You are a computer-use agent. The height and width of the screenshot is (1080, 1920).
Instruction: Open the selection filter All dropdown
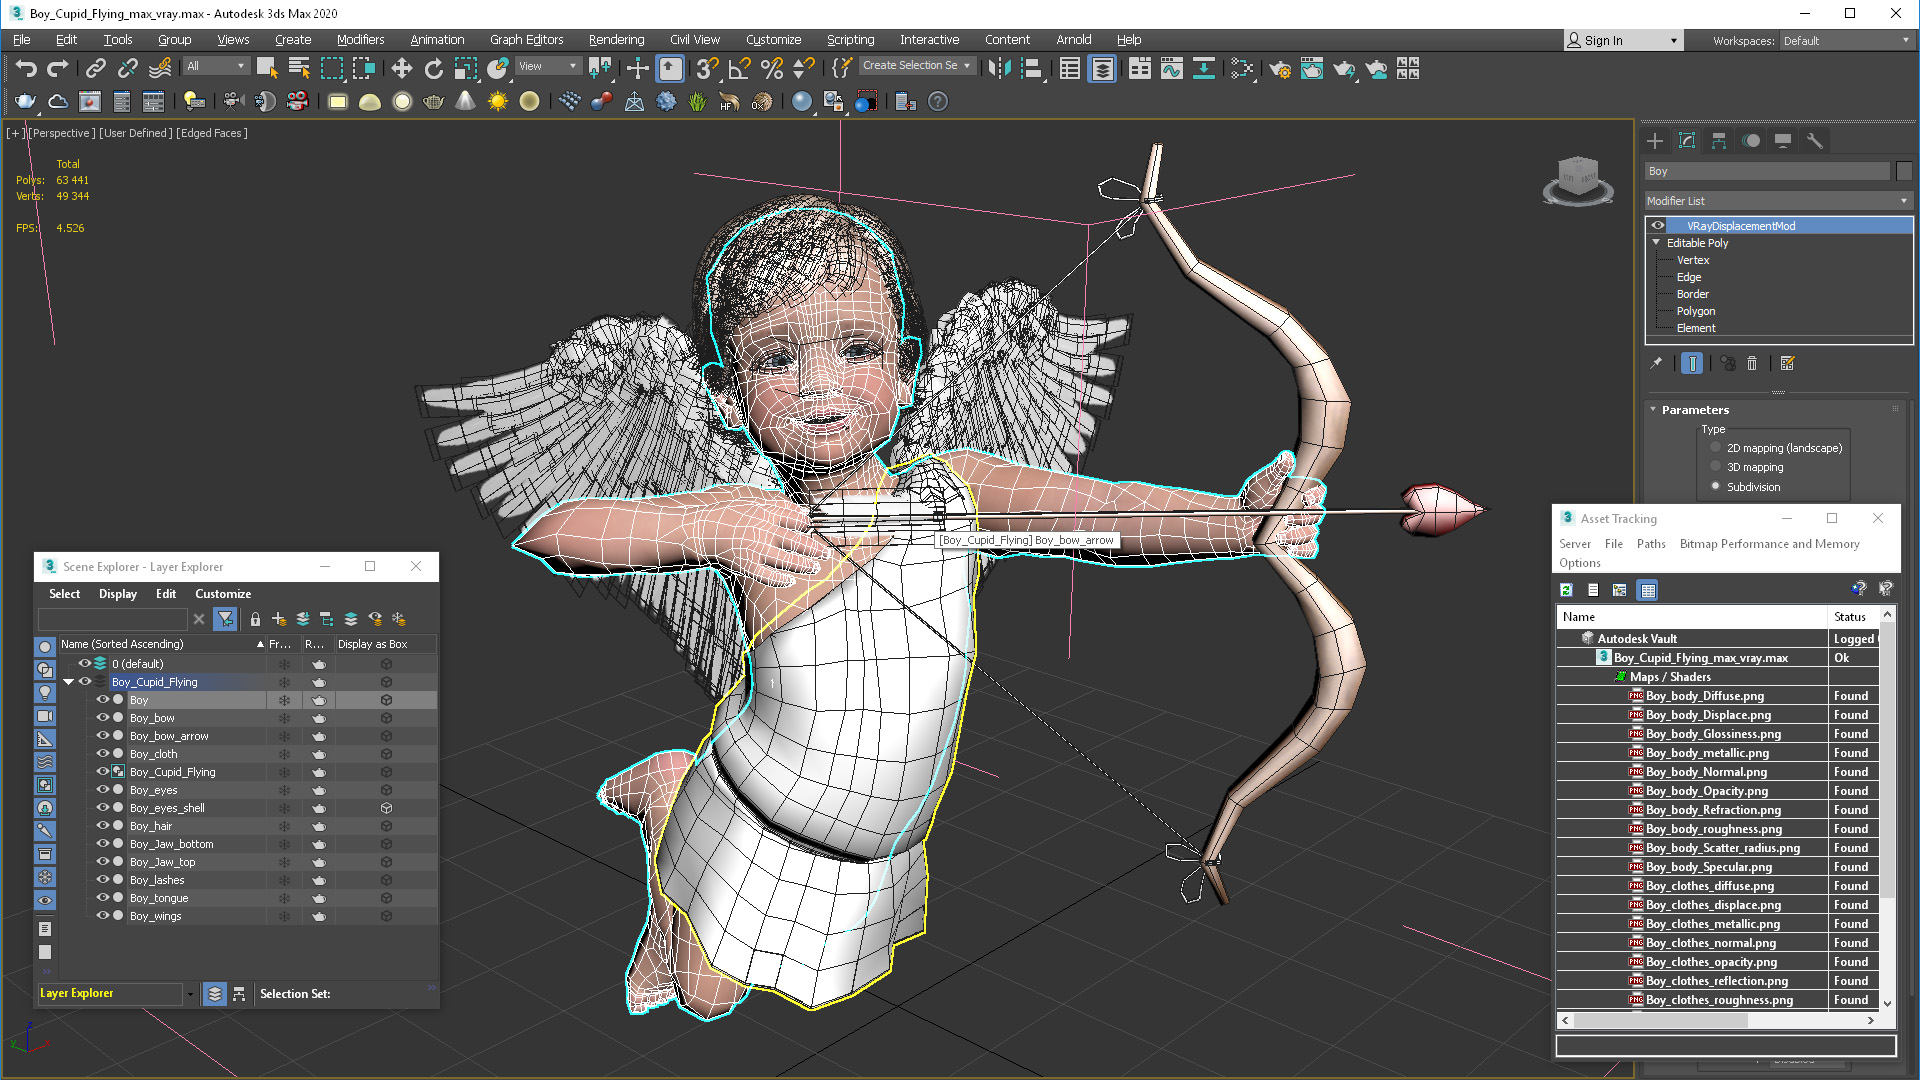pos(216,66)
